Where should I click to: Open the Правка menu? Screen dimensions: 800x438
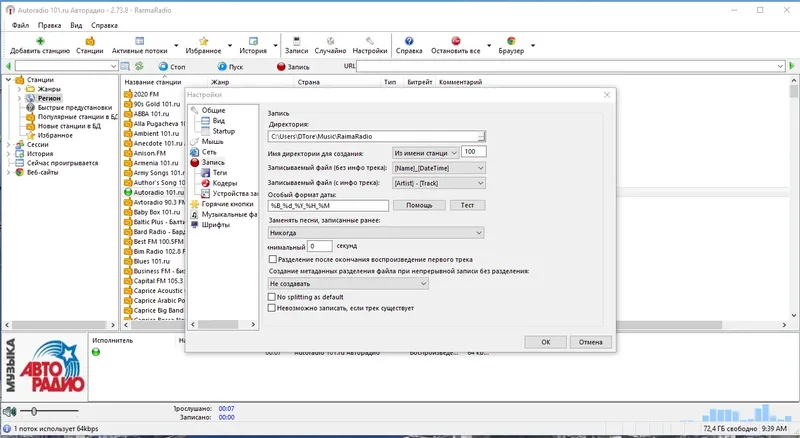(x=49, y=25)
